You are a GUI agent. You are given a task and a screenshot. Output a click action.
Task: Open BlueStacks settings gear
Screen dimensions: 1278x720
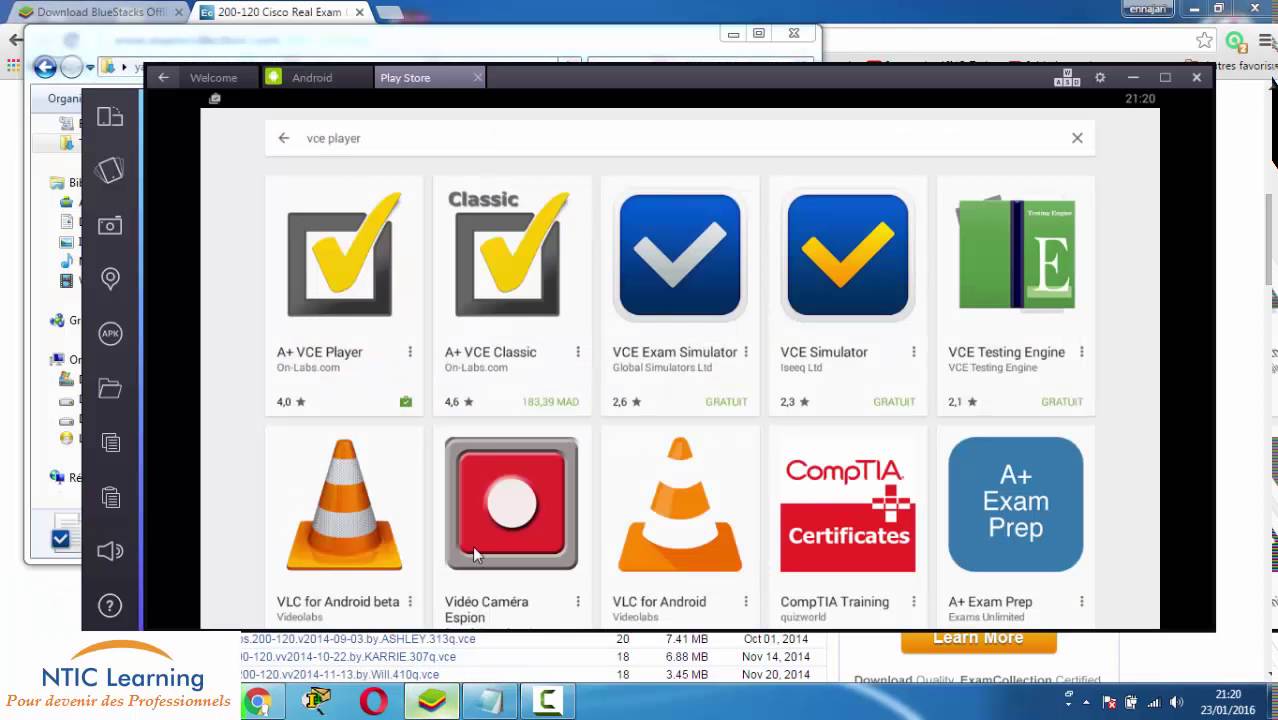[x=1100, y=77]
